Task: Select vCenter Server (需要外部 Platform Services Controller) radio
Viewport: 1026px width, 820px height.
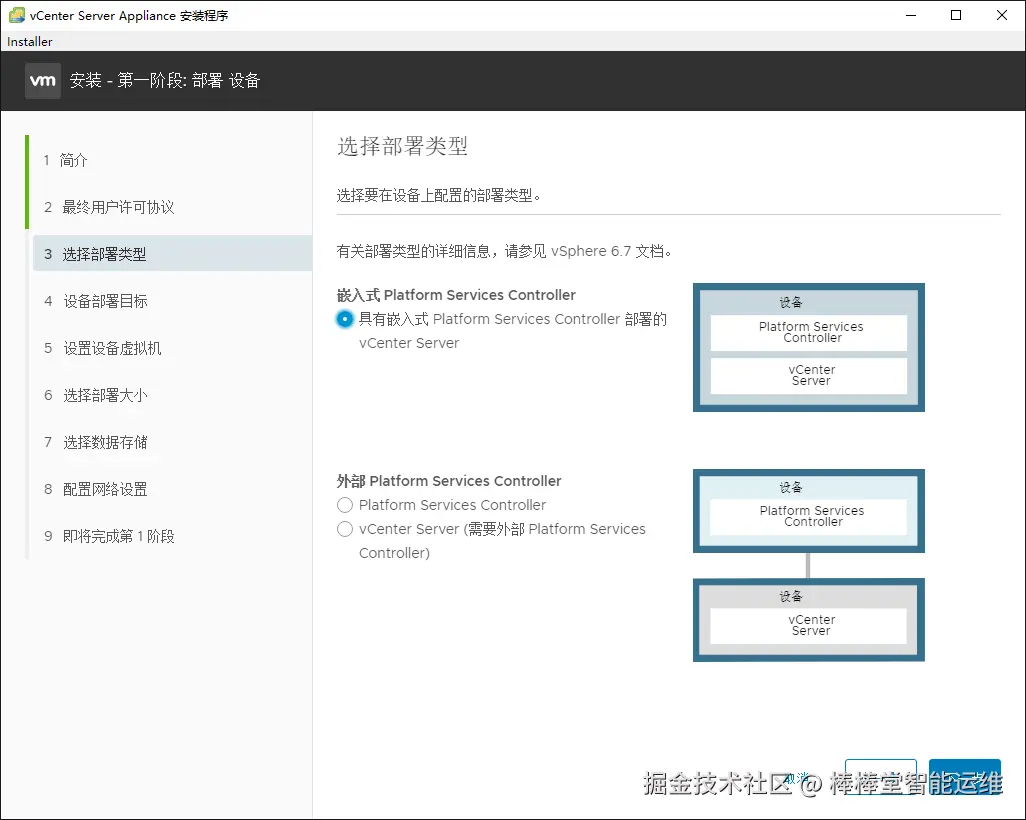Action: click(345, 529)
